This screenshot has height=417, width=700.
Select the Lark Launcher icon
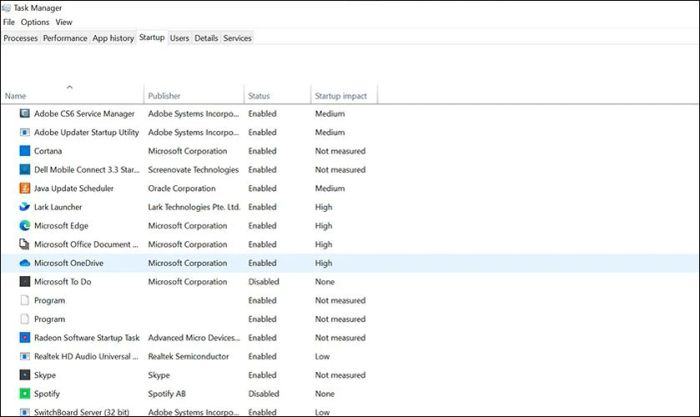click(25, 207)
